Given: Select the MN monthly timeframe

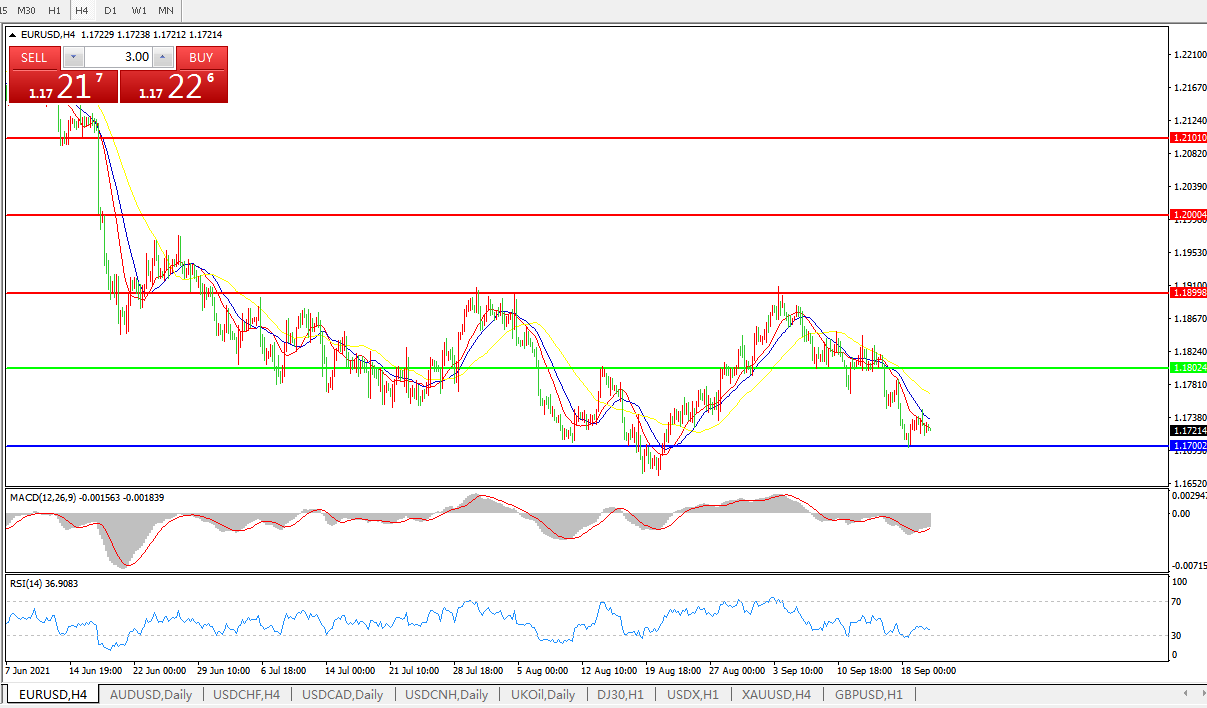Looking at the screenshot, I should coord(166,10).
